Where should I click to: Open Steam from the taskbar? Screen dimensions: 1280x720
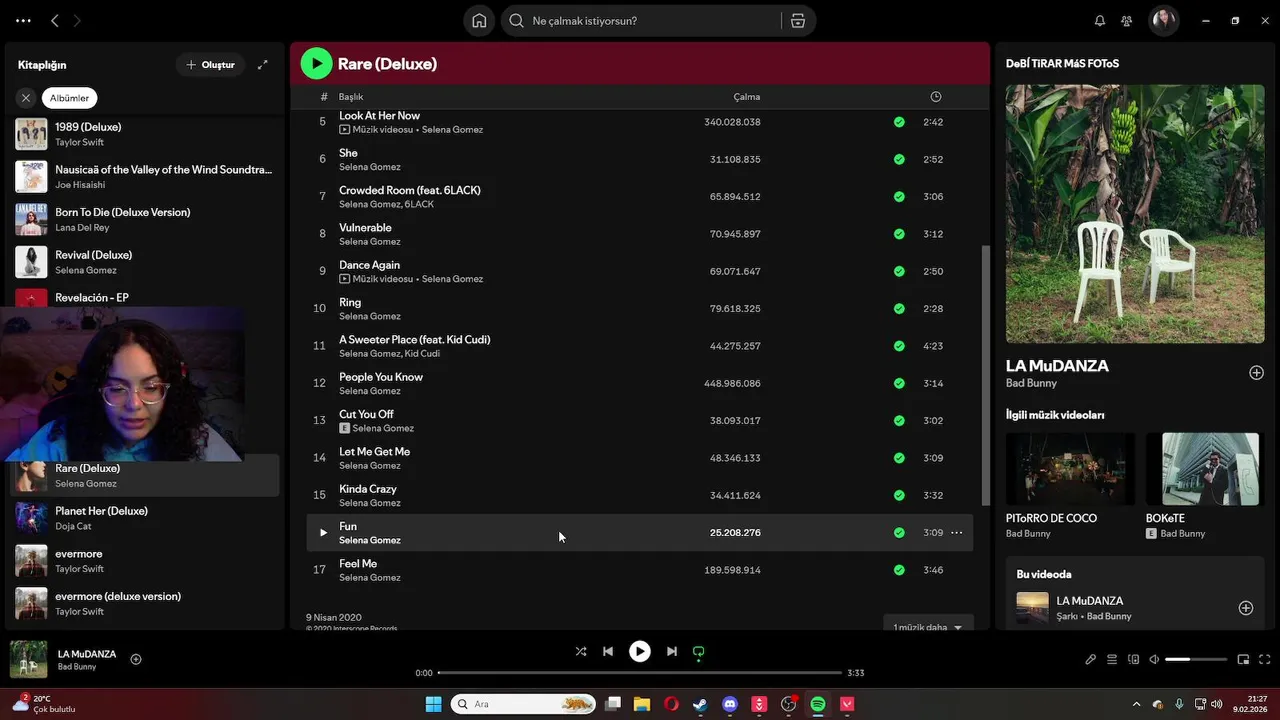coord(700,704)
